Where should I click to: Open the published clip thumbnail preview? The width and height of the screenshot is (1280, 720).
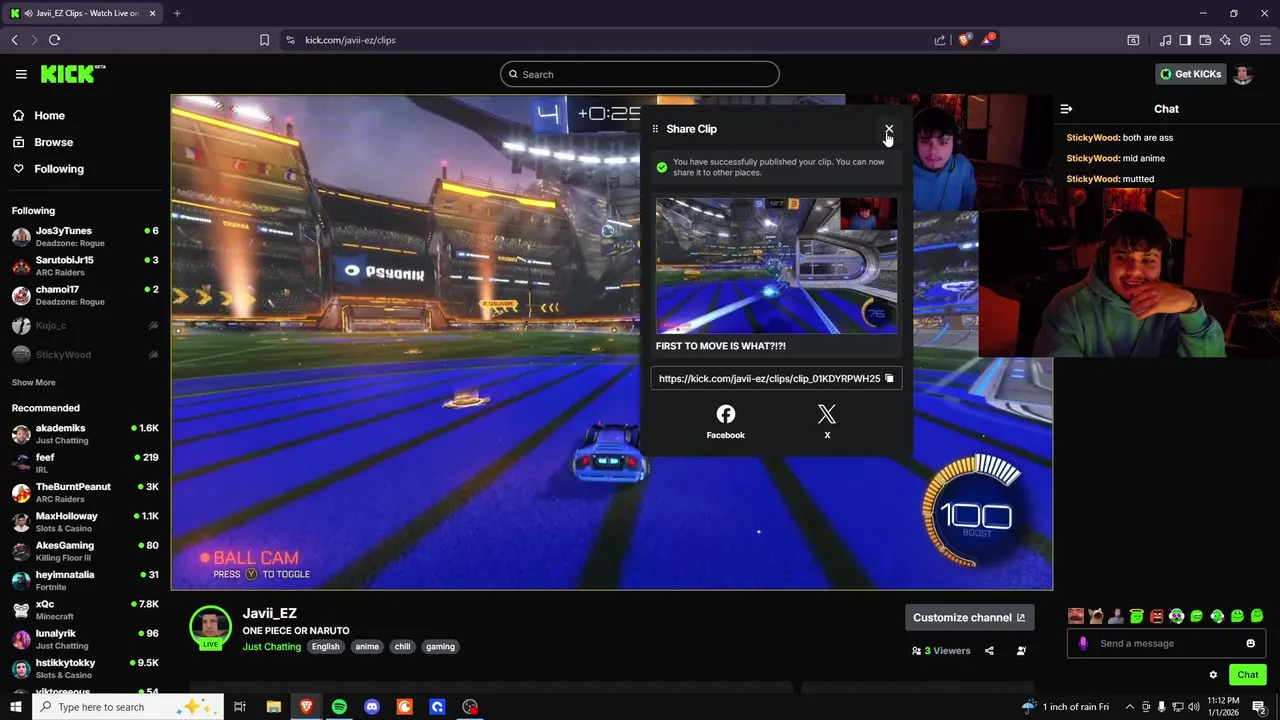(776, 265)
